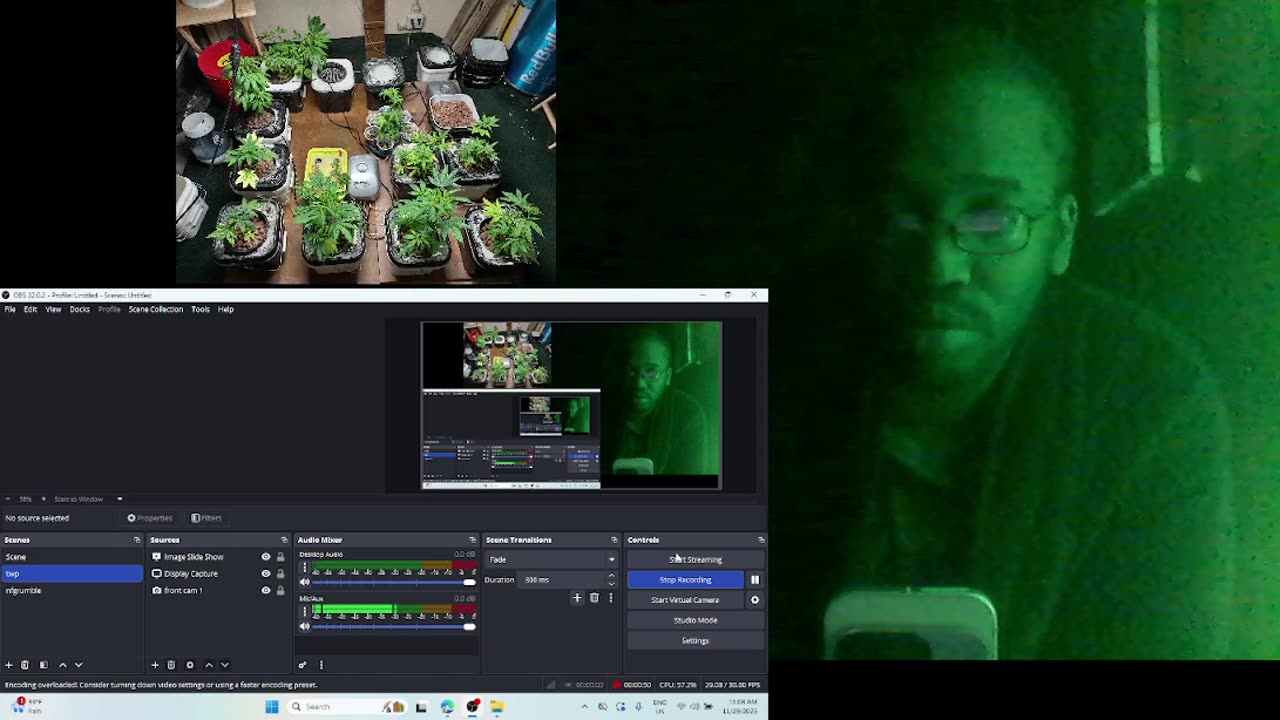Undock the Scene Transitions panel
The width and height of the screenshot is (1280, 720).
click(x=614, y=540)
